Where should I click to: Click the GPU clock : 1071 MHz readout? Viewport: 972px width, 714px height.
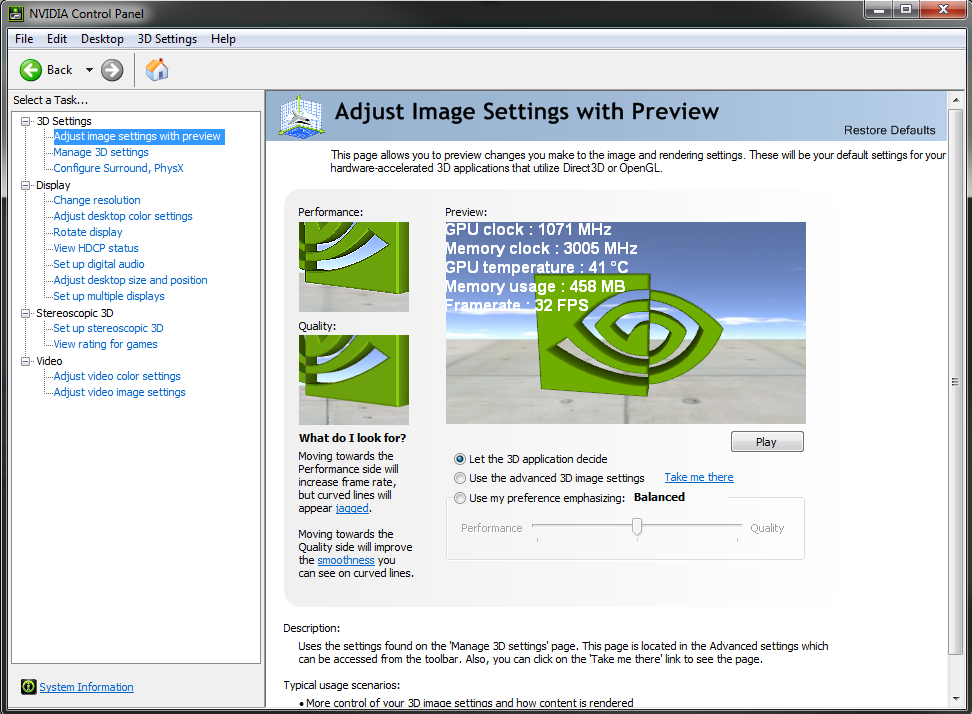coord(529,230)
